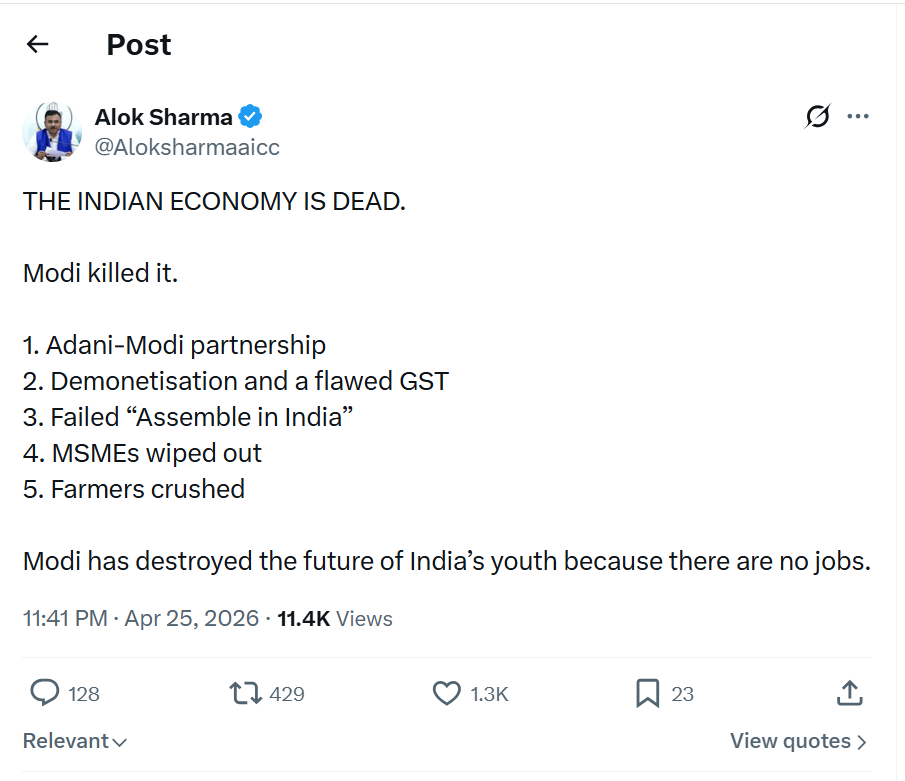
Task: Go back using the left arrow
Action: (38, 44)
